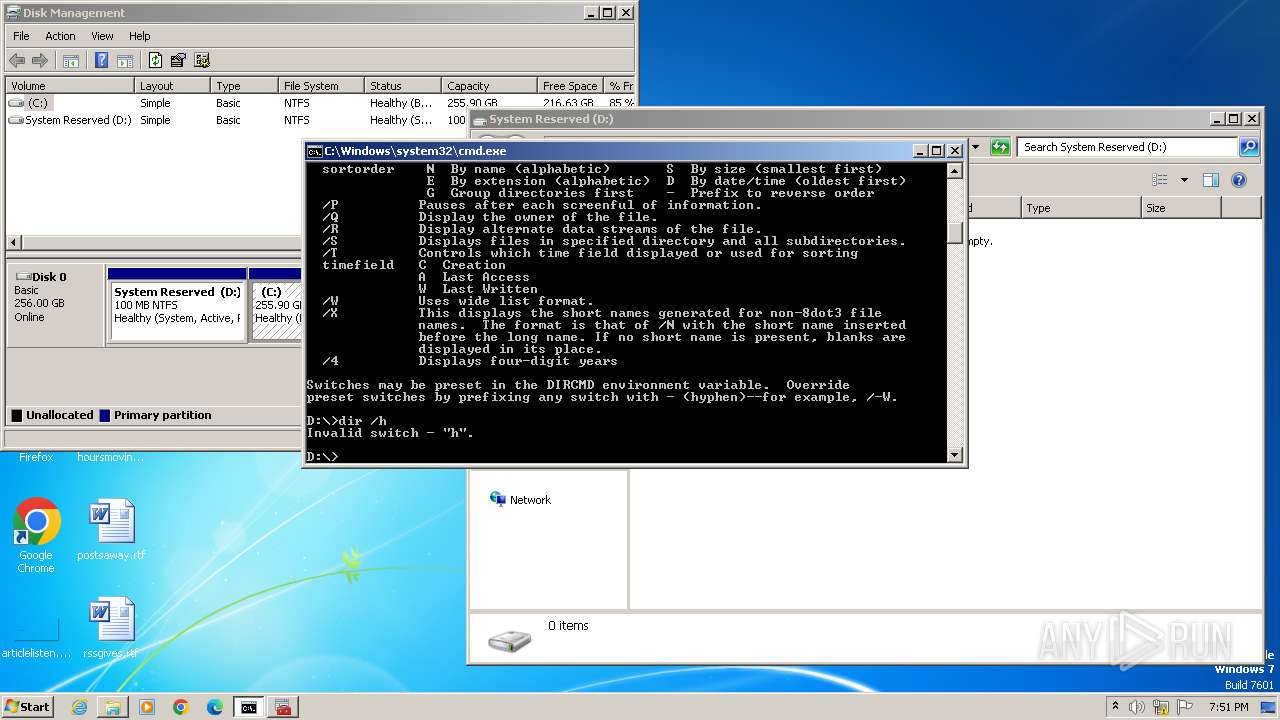Click the Change your view icon in Explorer
The height and width of the screenshot is (720, 1280).
pos(1160,180)
